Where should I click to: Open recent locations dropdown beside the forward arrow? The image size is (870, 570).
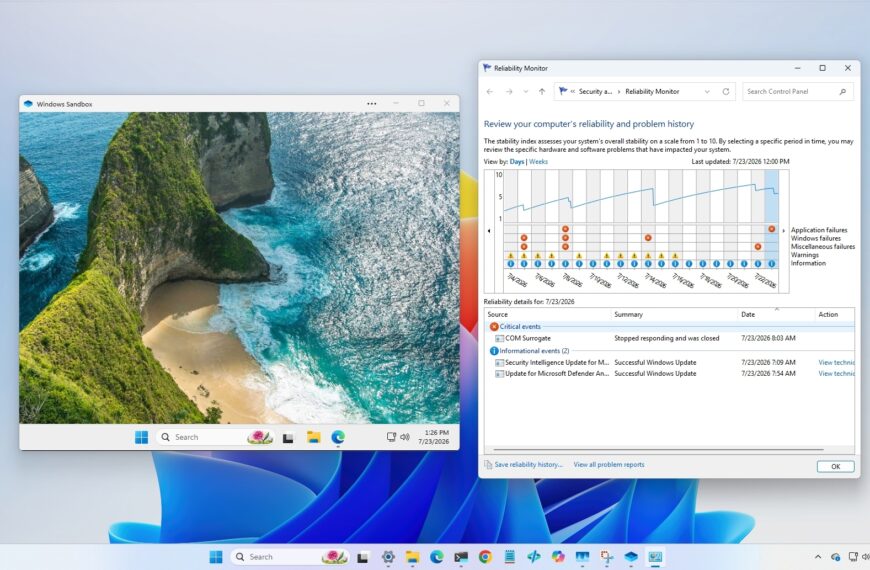(x=525, y=92)
